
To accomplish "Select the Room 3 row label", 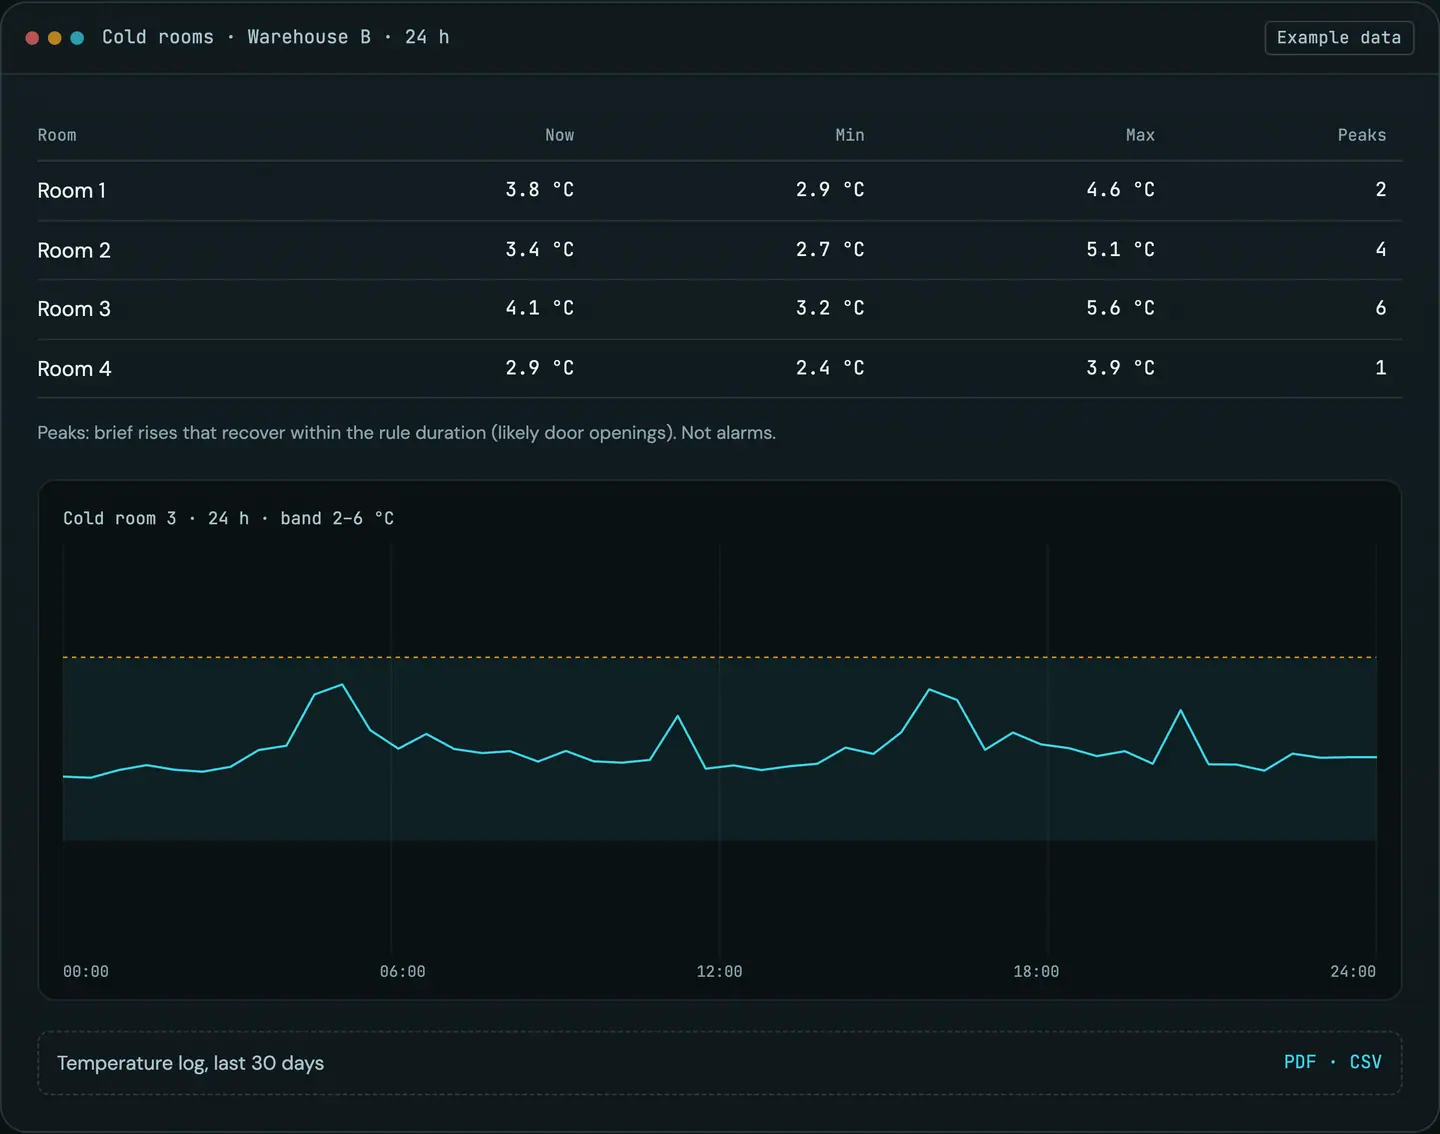I will click(74, 309).
